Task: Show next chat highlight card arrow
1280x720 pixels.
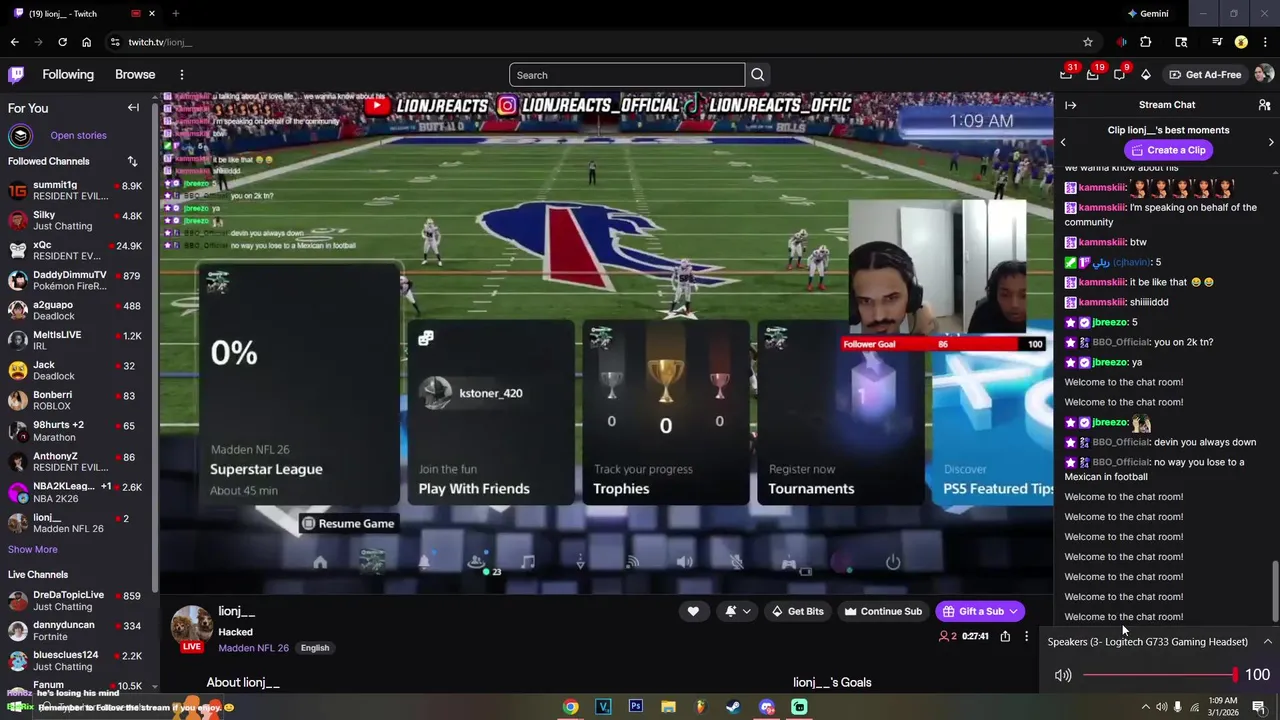Action: click(x=1271, y=142)
